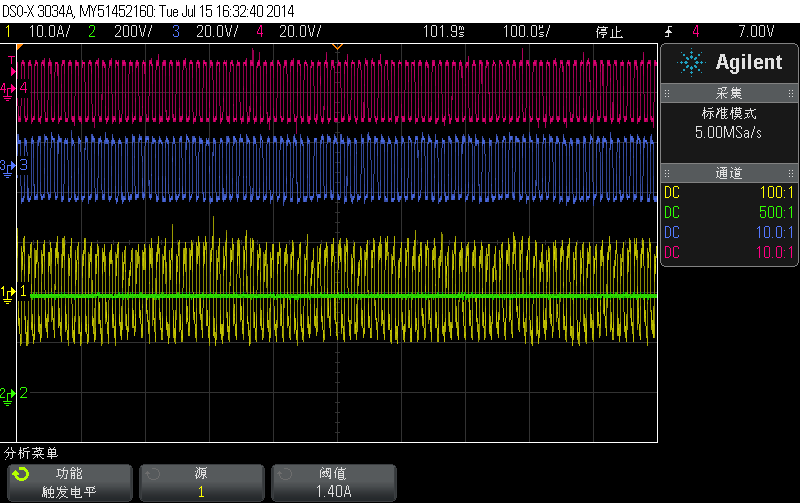Open the 源 source selection softkey

coord(201,482)
